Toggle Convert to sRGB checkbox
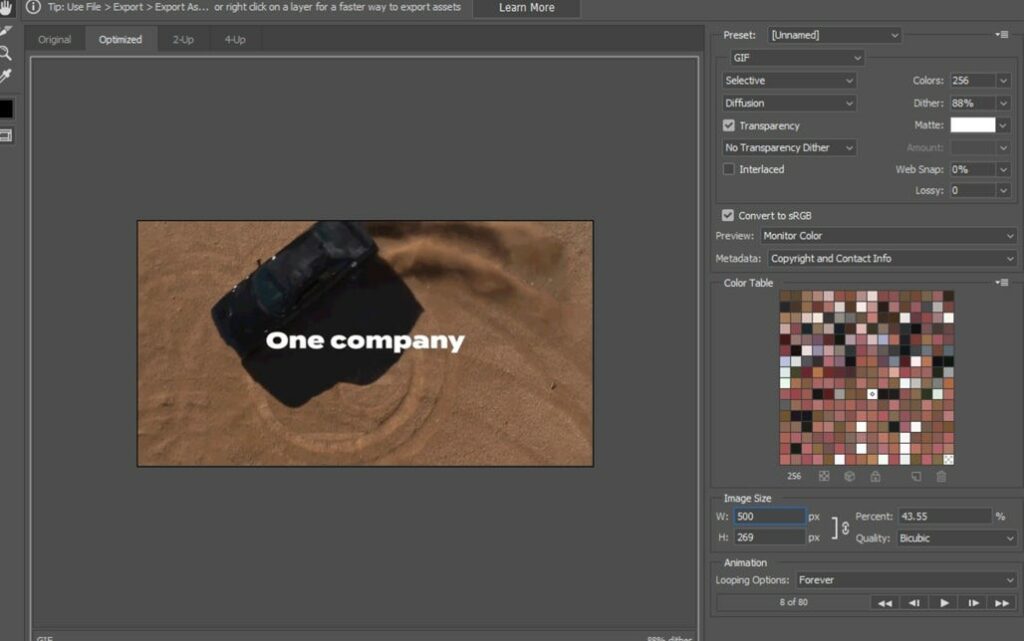Image resolution: width=1024 pixels, height=641 pixels. [728, 215]
